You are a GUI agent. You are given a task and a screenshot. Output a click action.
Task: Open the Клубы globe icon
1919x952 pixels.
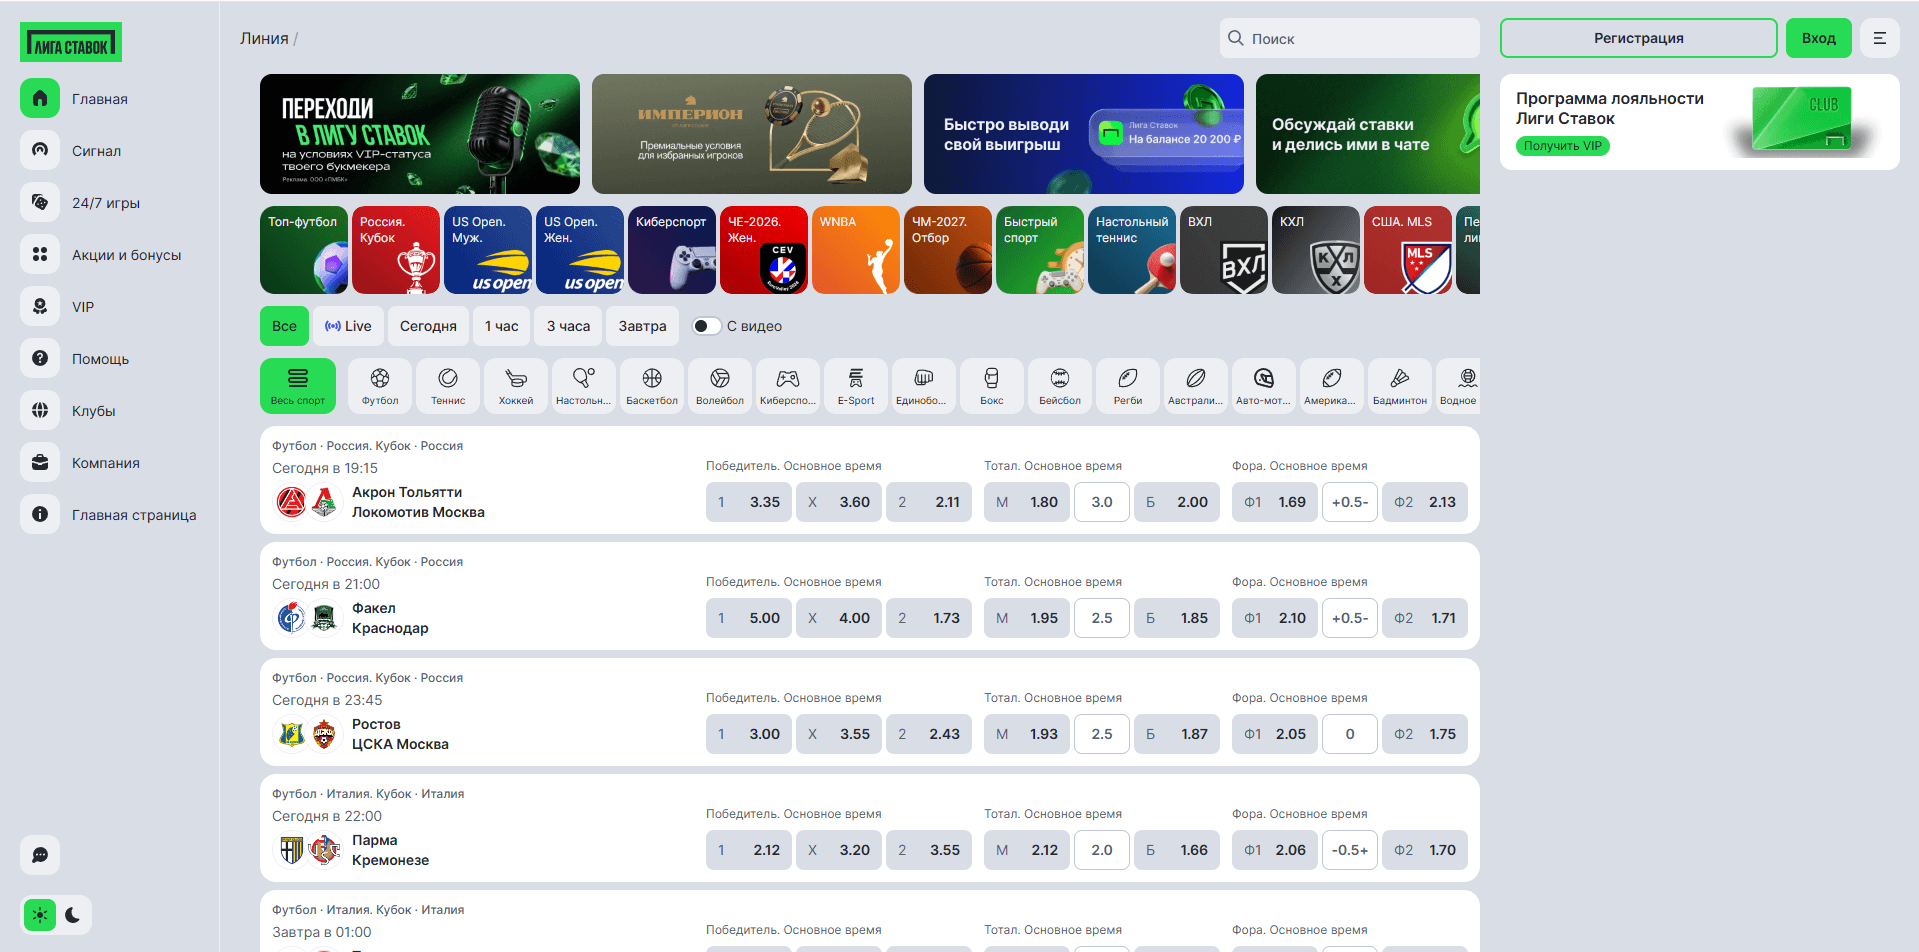40,410
